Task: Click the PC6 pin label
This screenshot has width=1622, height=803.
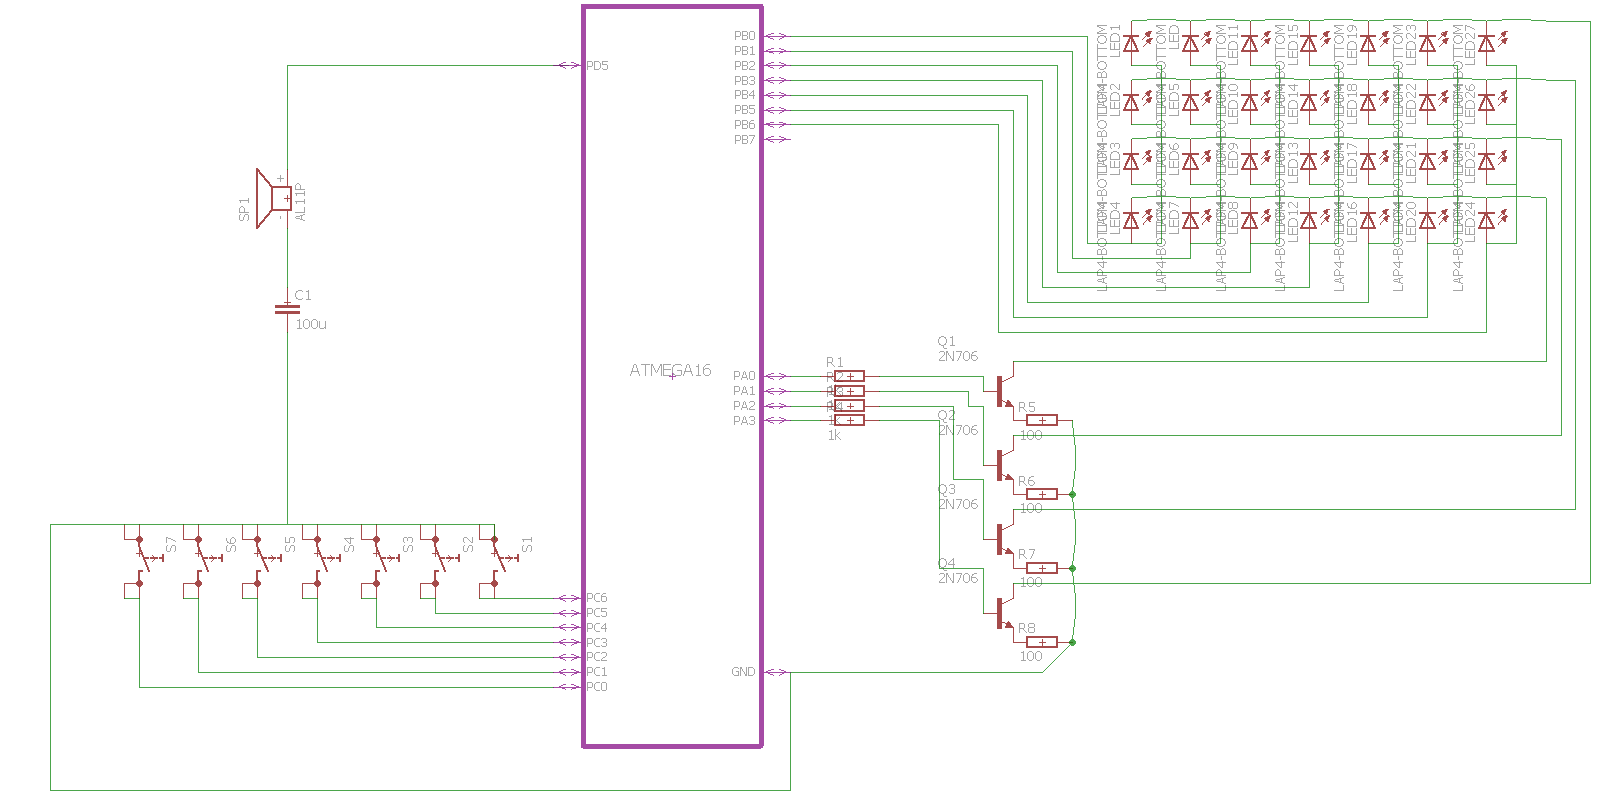Action: coord(597,598)
